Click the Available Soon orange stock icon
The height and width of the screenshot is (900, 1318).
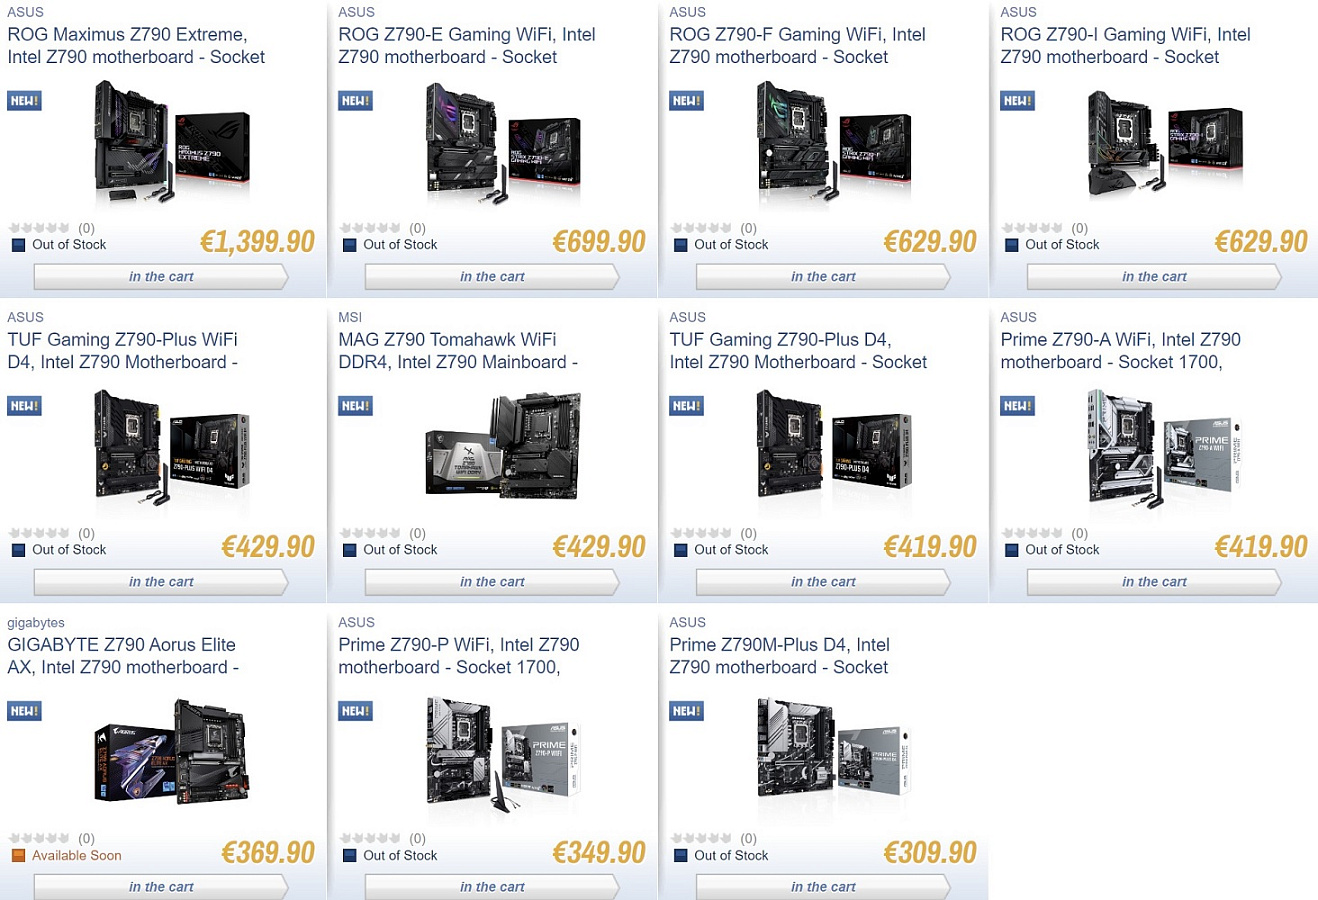(18, 855)
